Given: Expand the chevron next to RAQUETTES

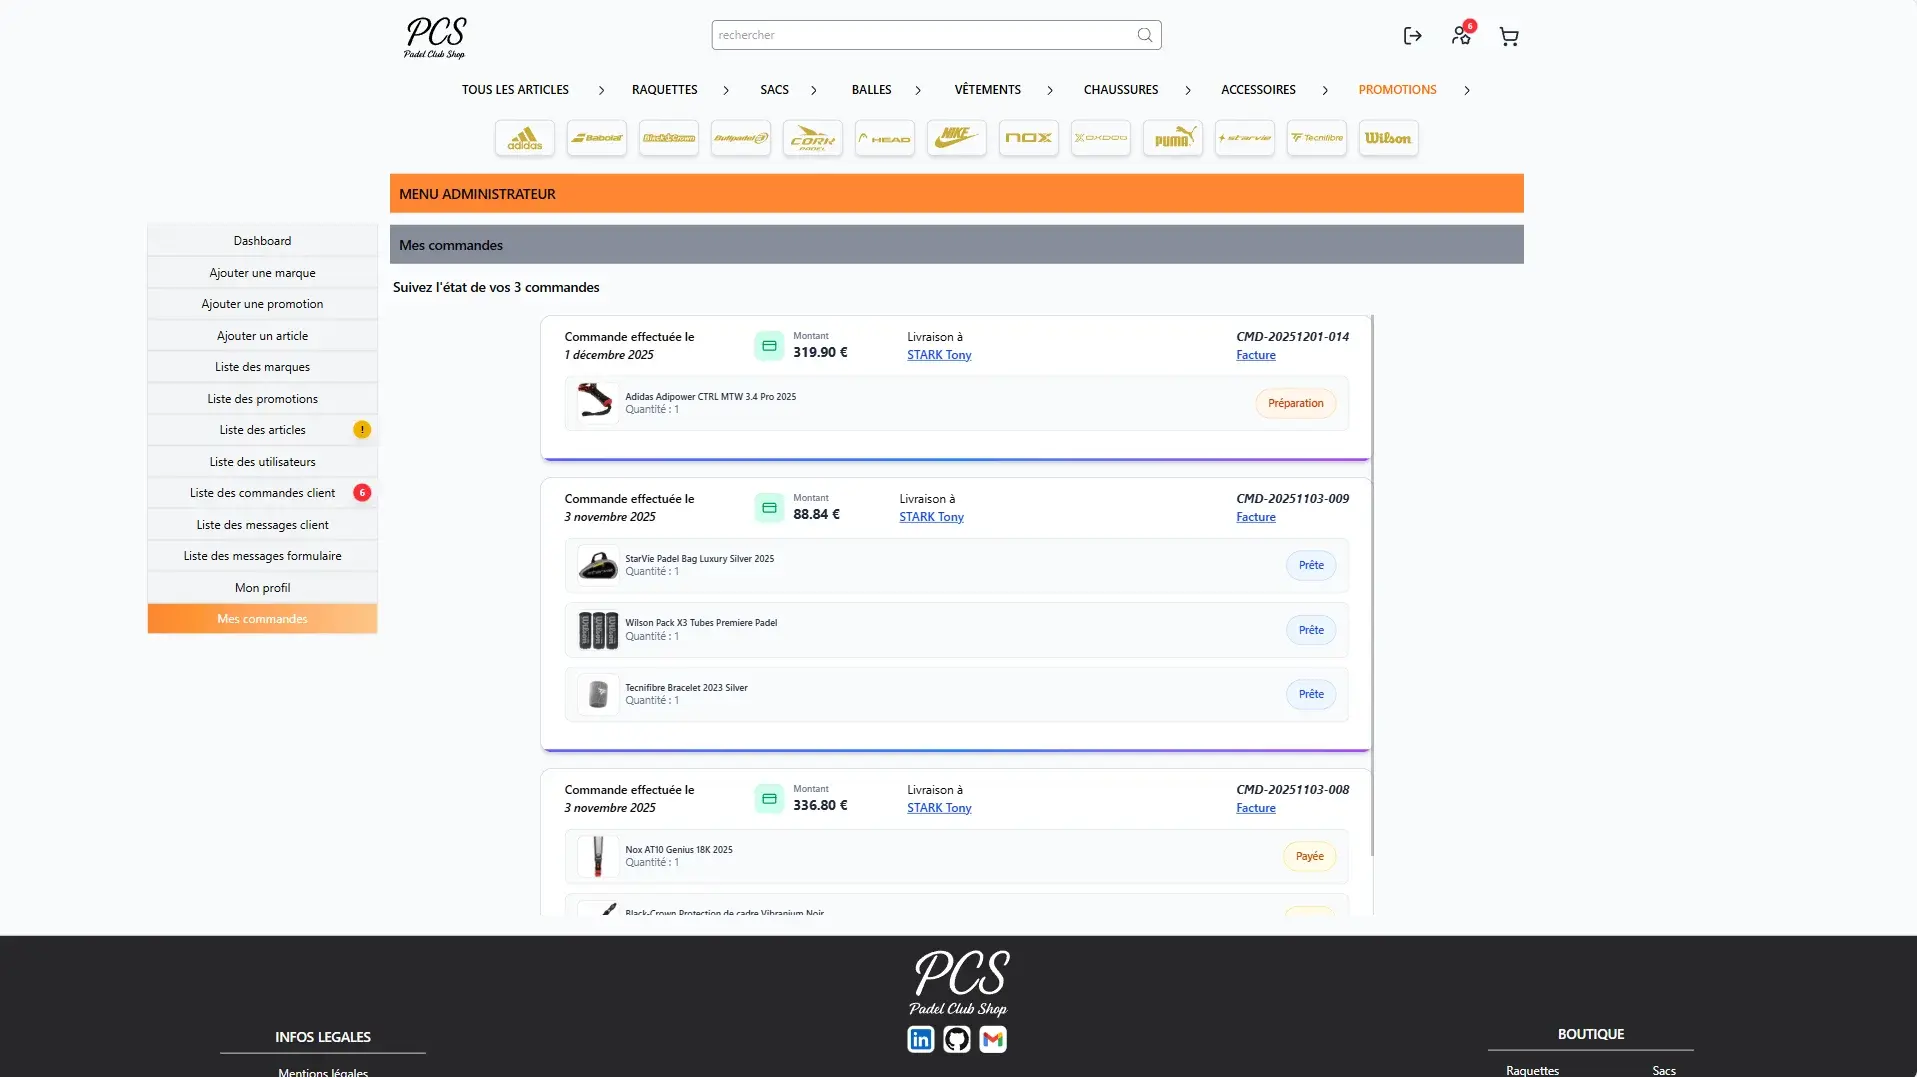Looking at the screenshot, I should (x=726, y=90).
